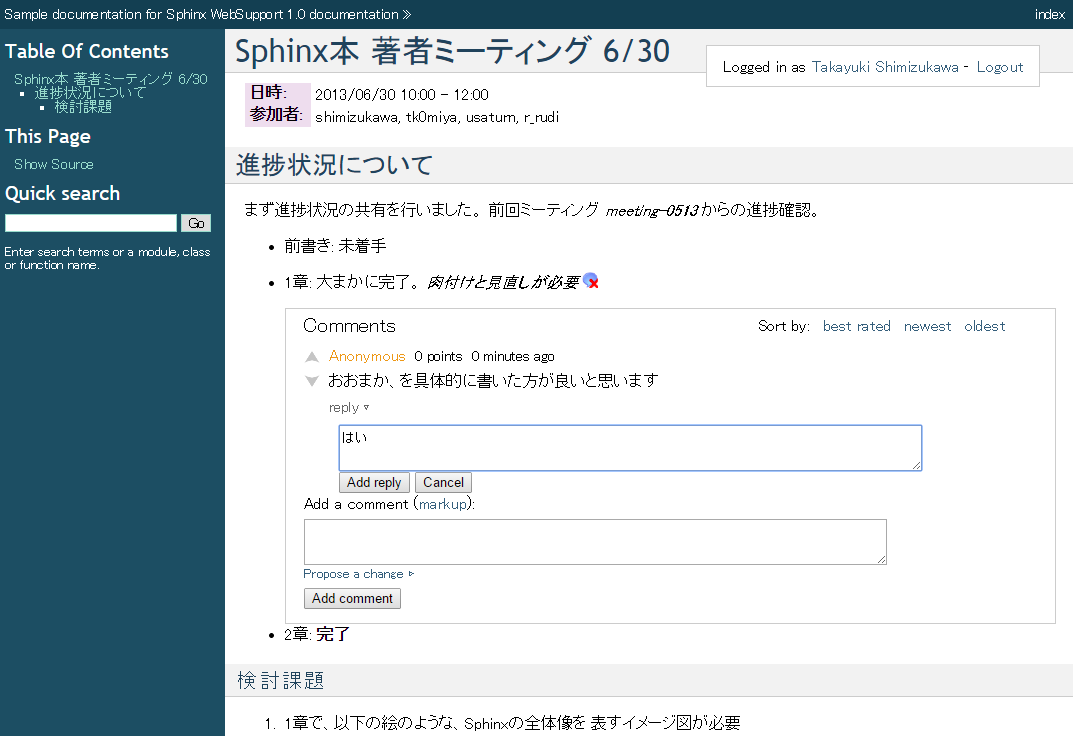Submit with Add comment button
Image resolution: width=1073 pixels, height=736 pixels.
pyautogui.click(x=352, y=599)
